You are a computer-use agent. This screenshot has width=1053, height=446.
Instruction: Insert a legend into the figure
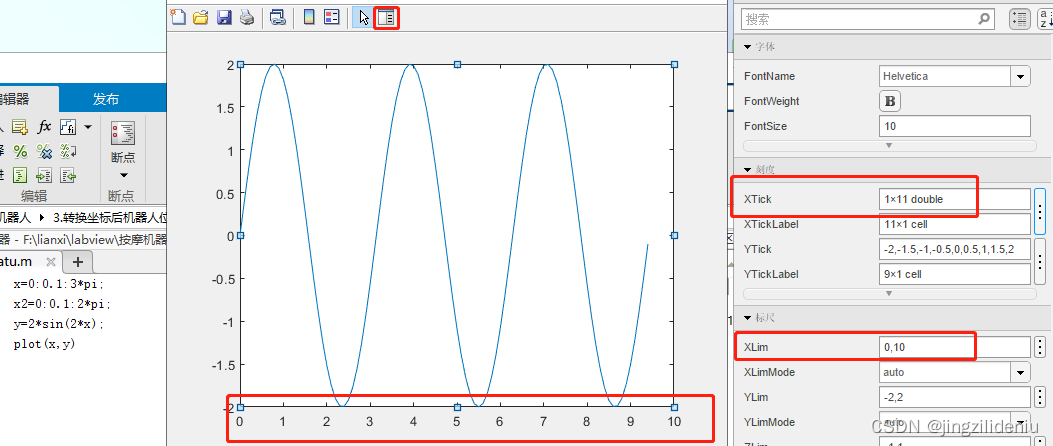click(x=332, y=17)
